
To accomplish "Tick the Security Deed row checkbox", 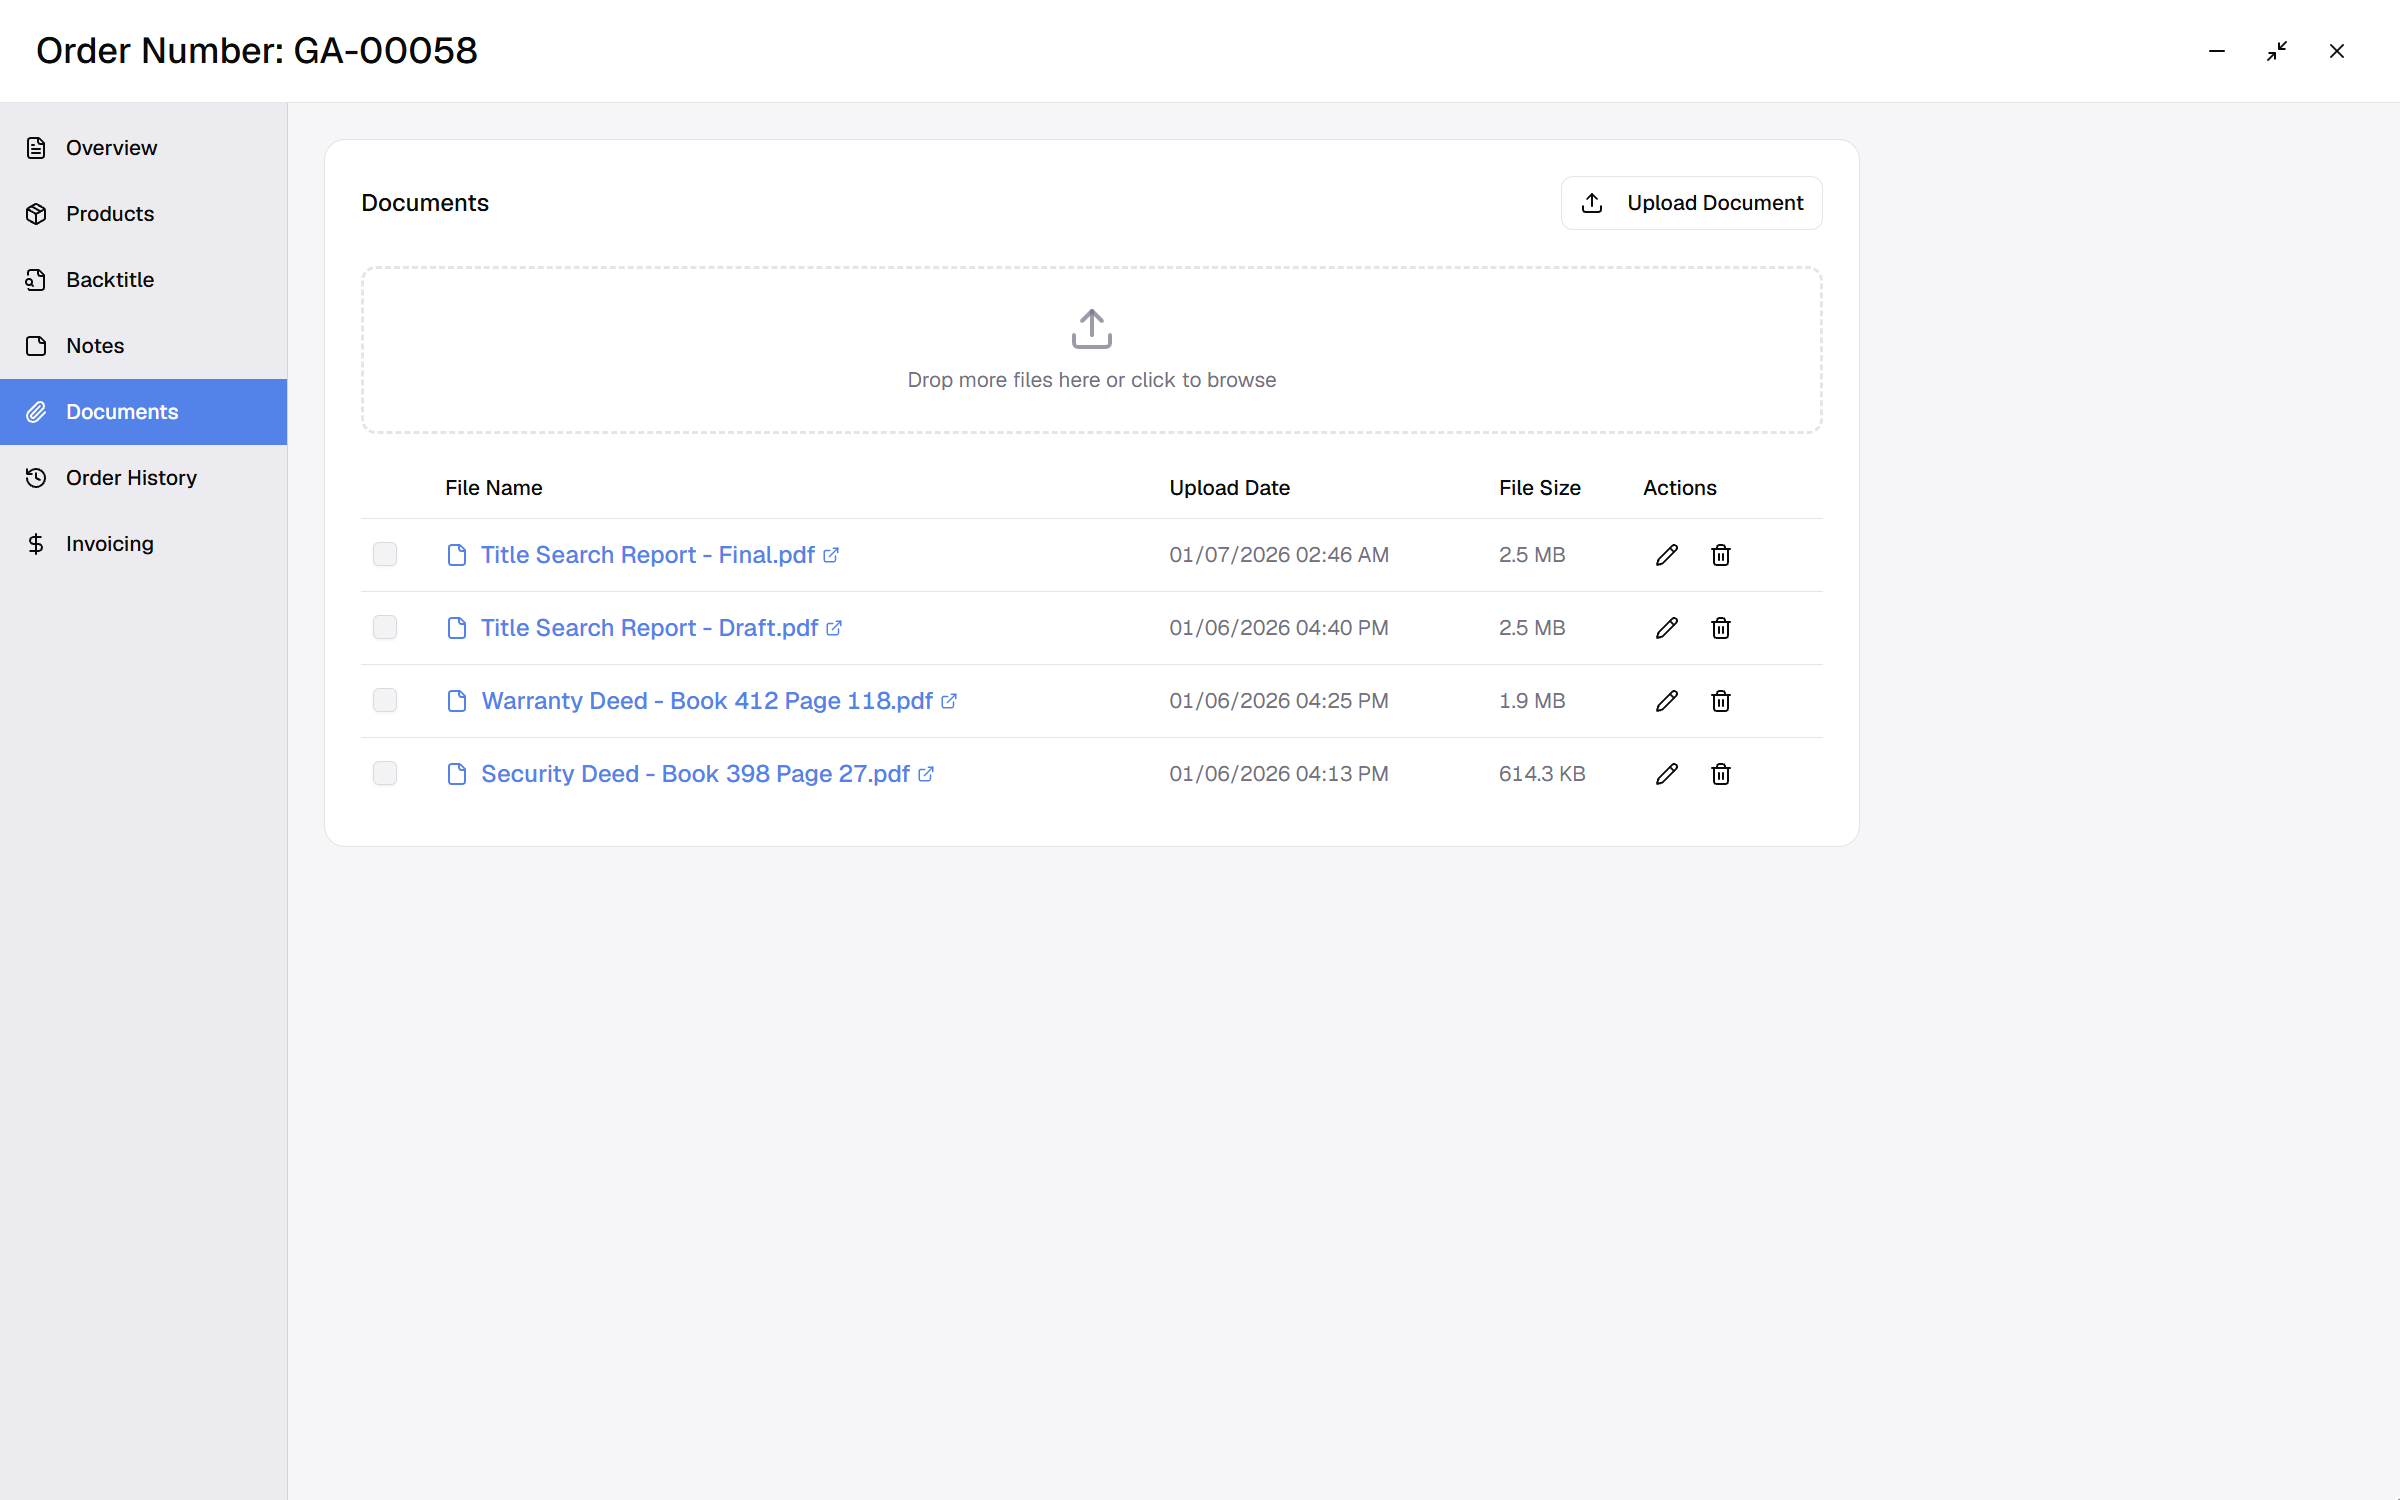I will [x=385, y=774].
